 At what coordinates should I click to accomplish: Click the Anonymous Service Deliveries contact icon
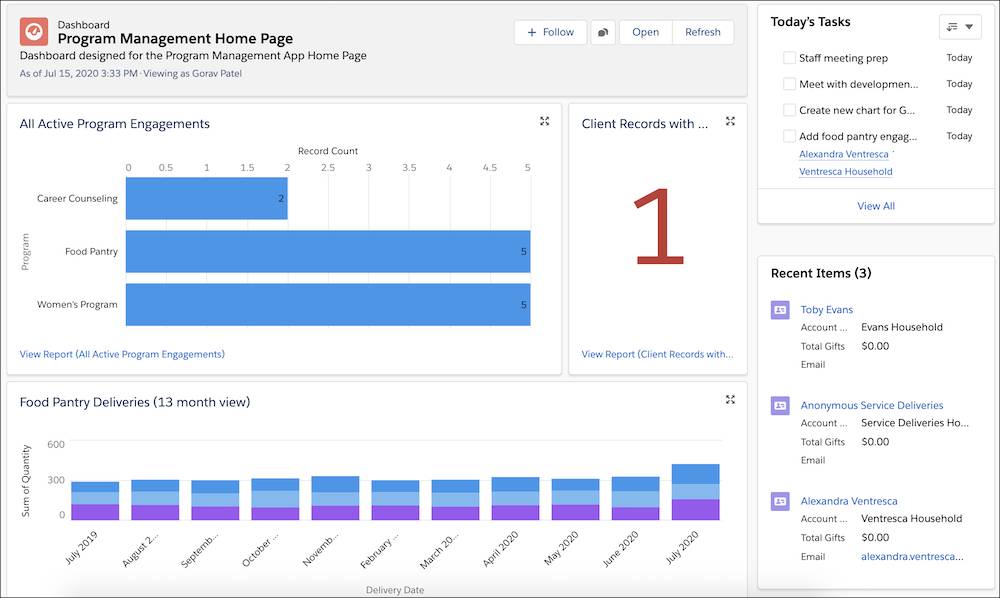(x=780, y=405)
